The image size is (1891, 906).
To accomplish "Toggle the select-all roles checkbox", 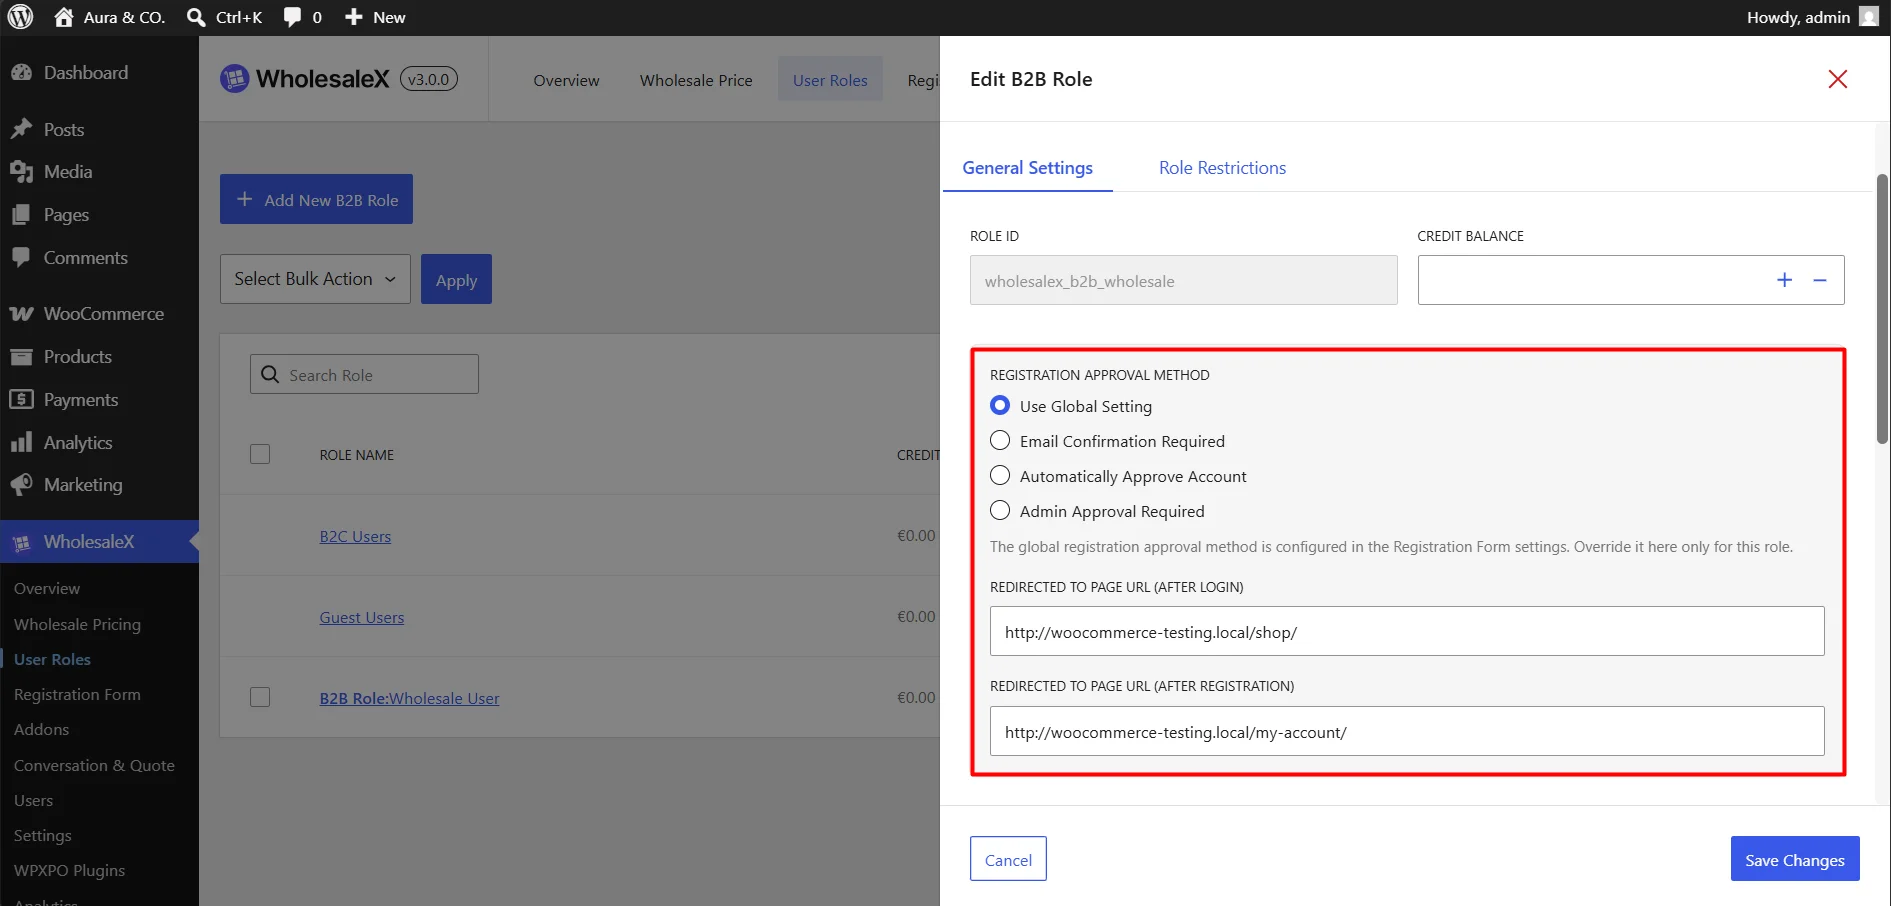I will (260, 454).
